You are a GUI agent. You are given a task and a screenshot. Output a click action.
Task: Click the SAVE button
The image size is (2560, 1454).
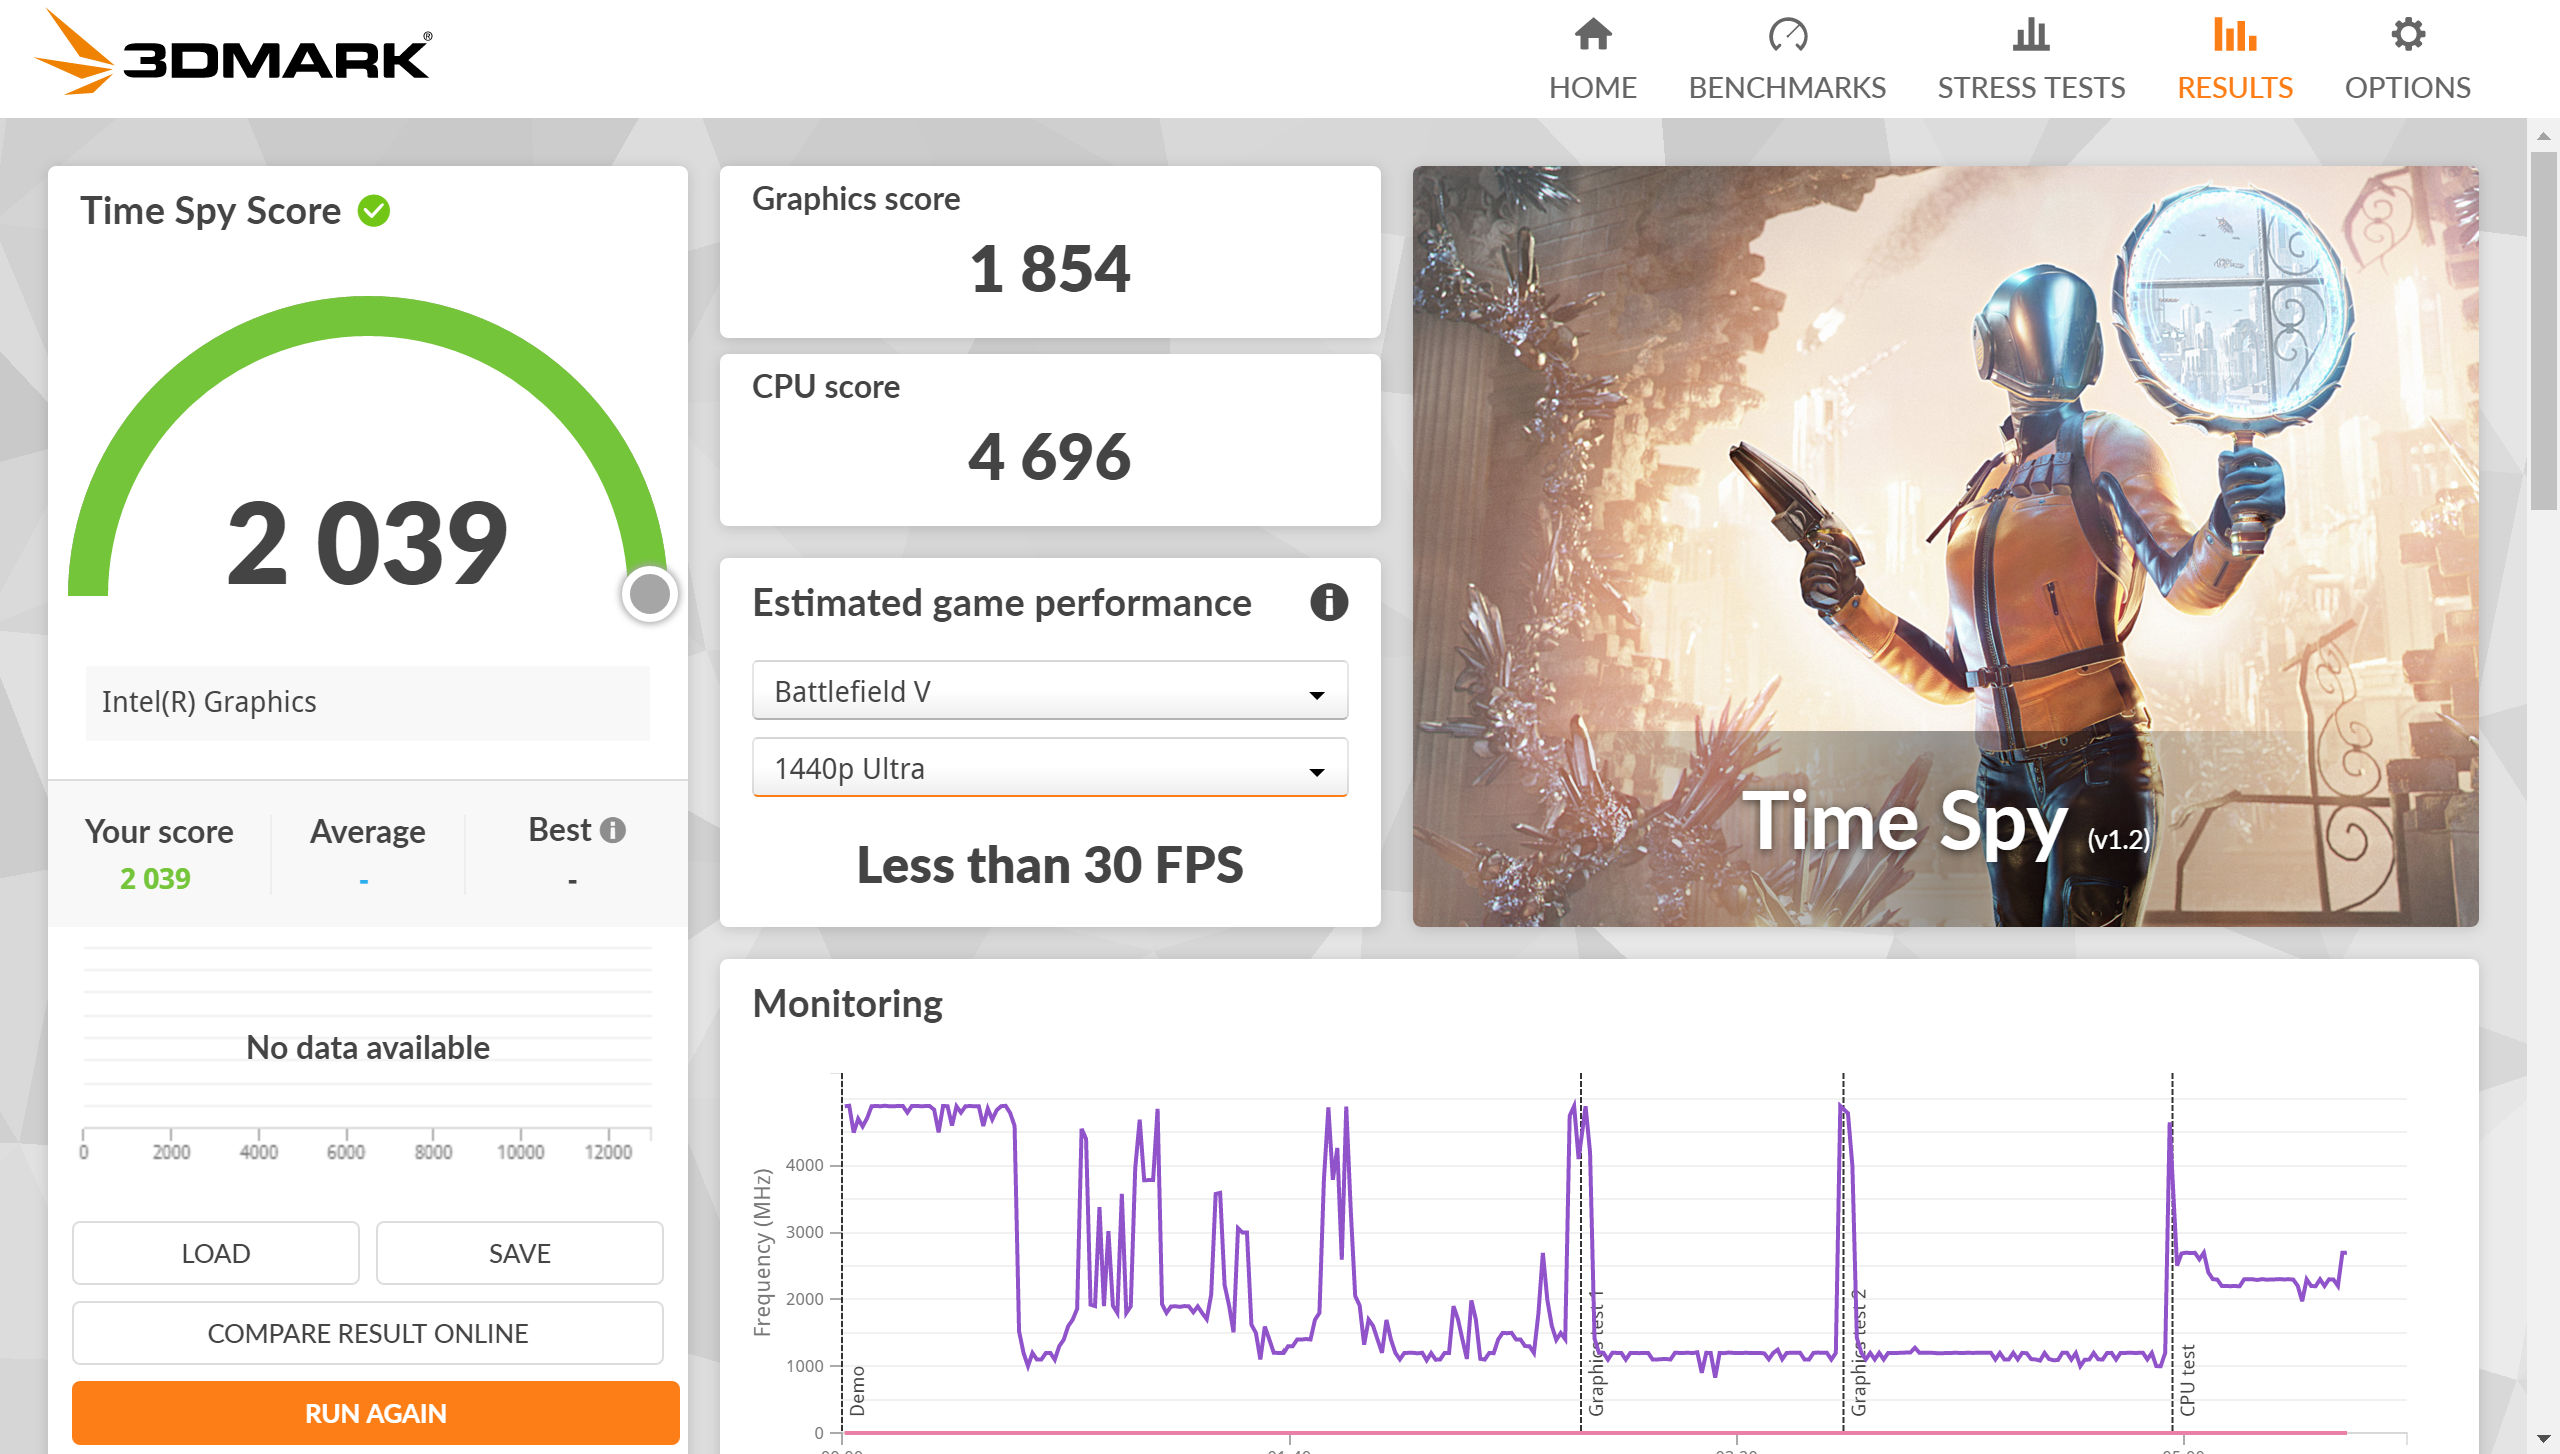point(520,1253)
